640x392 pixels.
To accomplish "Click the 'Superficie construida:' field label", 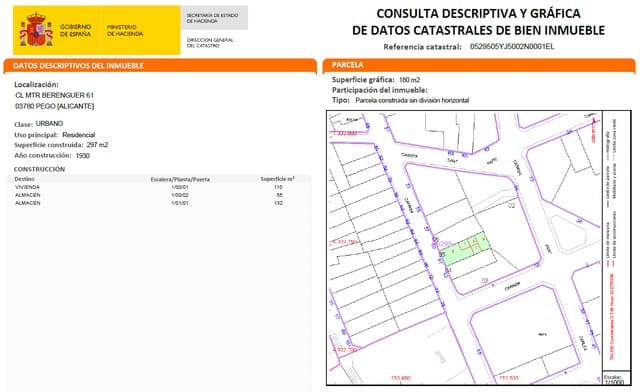I will pos(49,145).
